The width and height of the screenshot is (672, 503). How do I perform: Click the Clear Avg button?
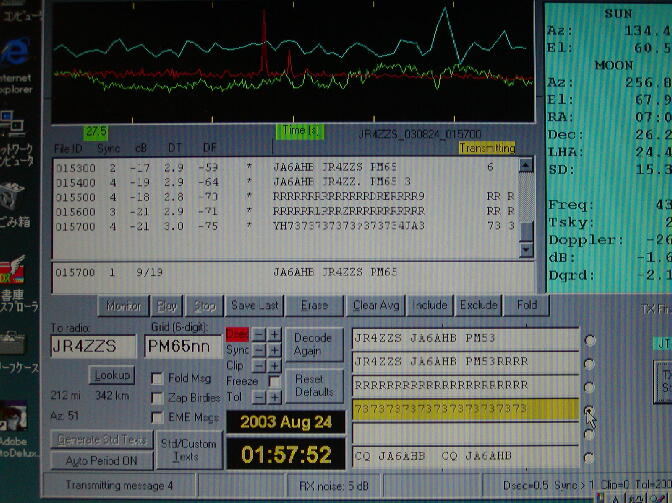(375, 305)
